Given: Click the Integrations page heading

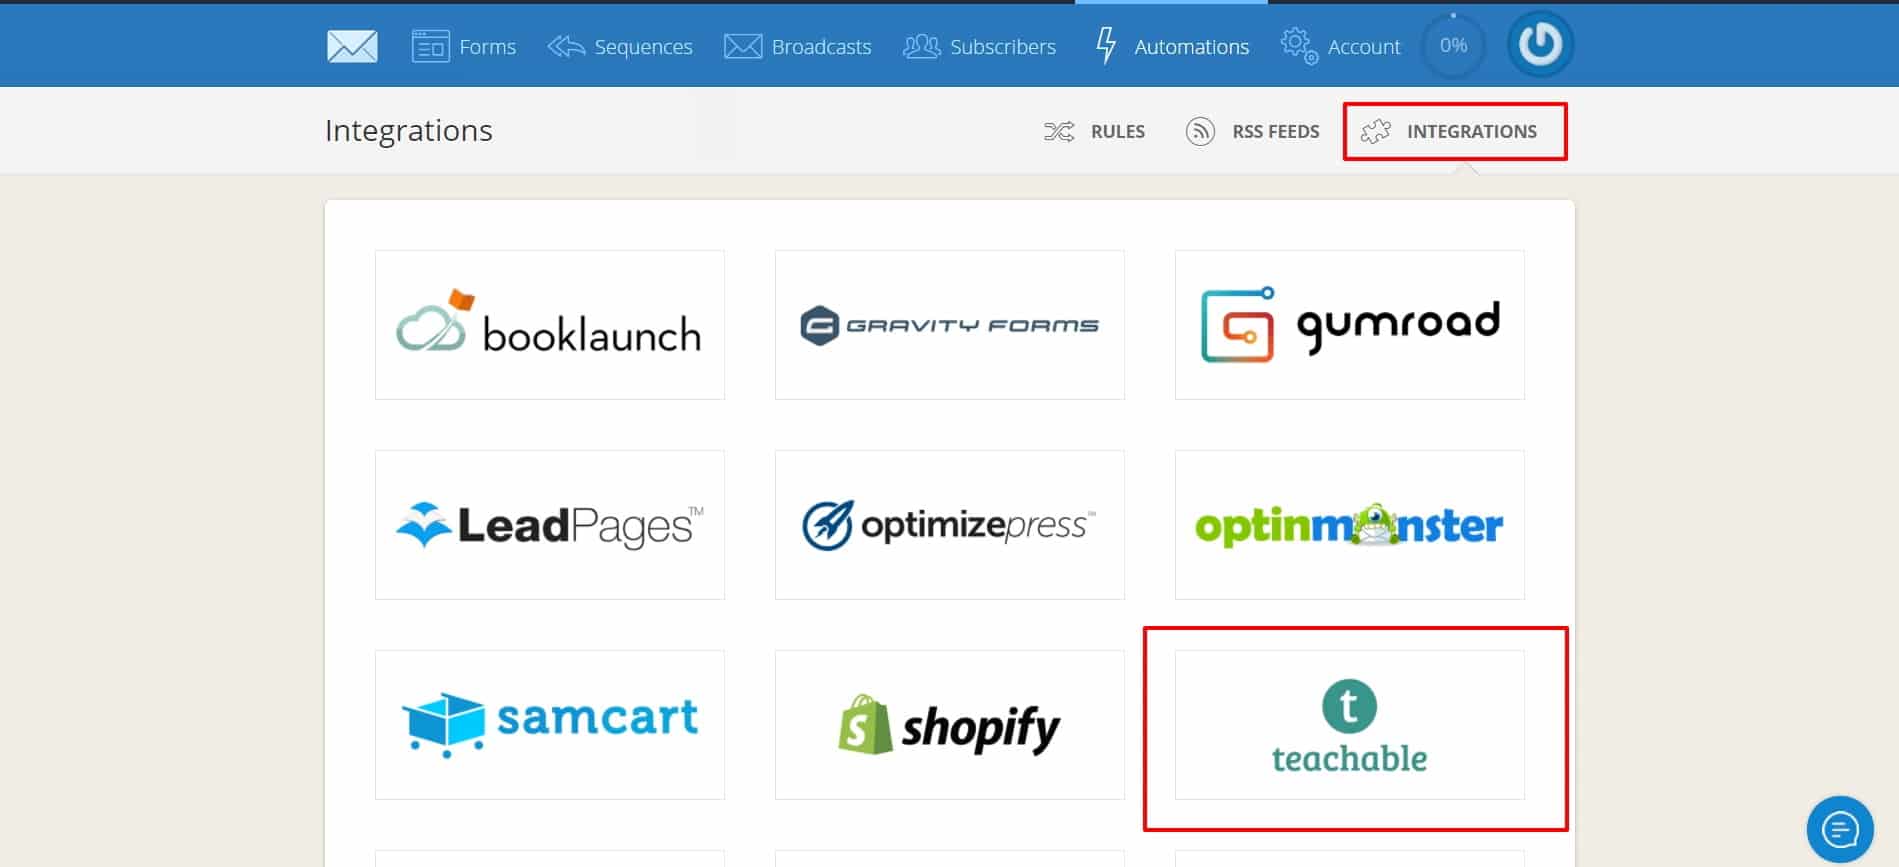Looking at the screenshot, I should [408, 131].
